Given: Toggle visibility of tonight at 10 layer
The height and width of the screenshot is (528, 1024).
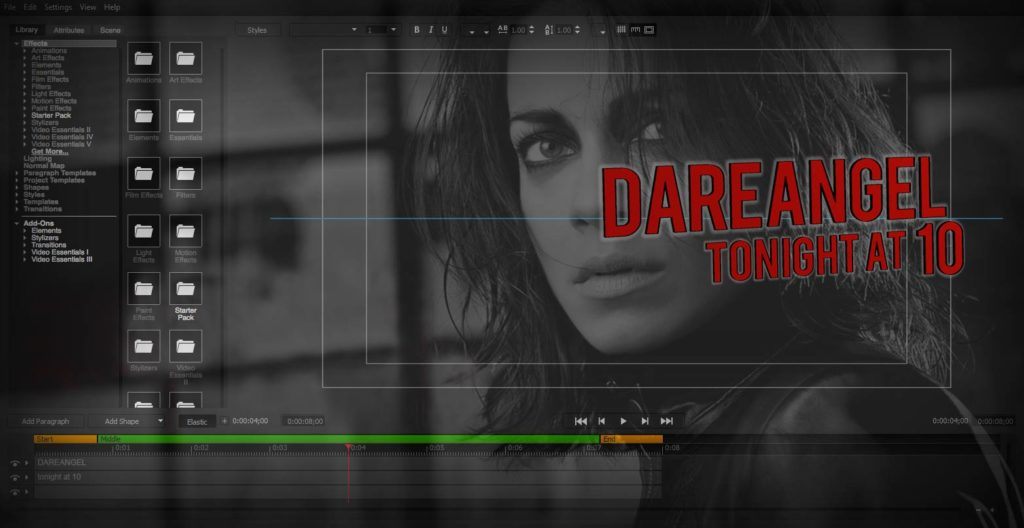Looking at the screenshot, I should click(x=15, y=478).
